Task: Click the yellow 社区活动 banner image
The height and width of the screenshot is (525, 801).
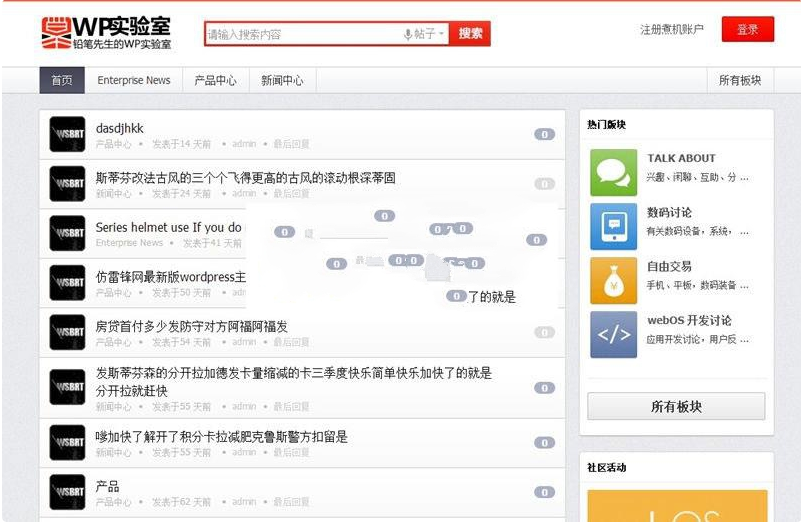Action: [x=677, y=506]
